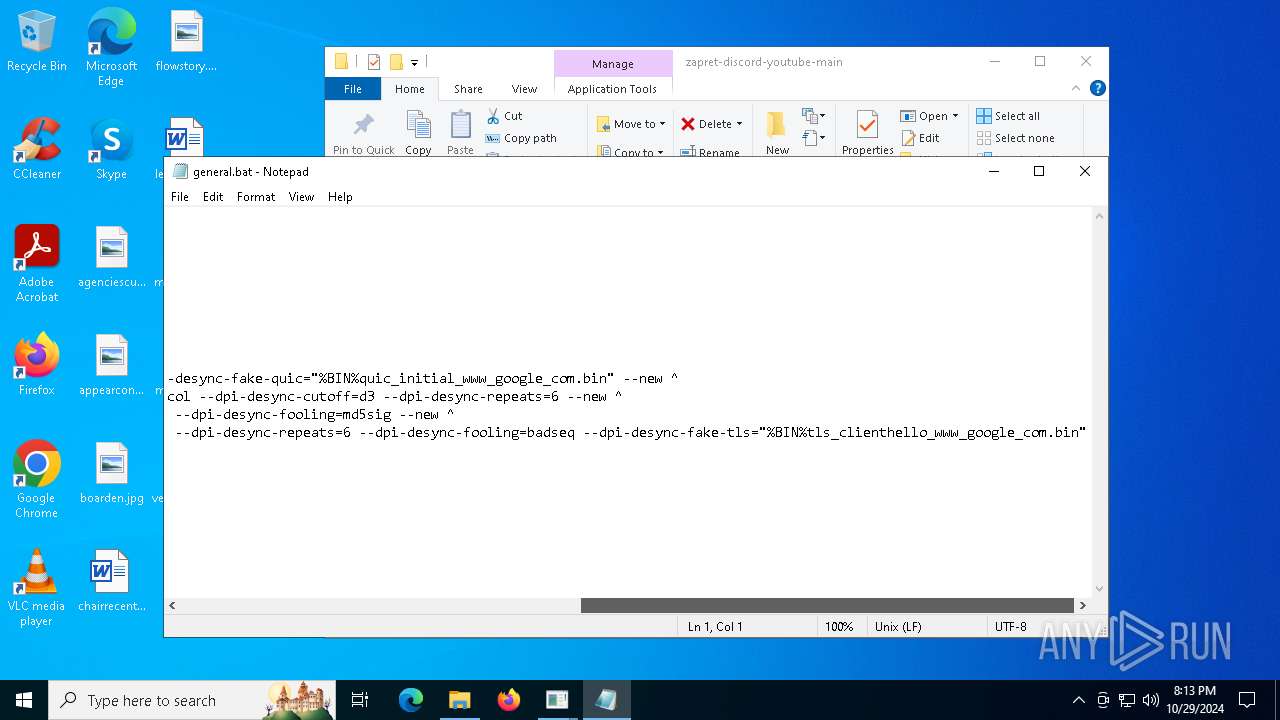The image size is (1280, 720).
Task: Launch Google Chrome desktop shortcut
Action: click(x=37, y=480)
